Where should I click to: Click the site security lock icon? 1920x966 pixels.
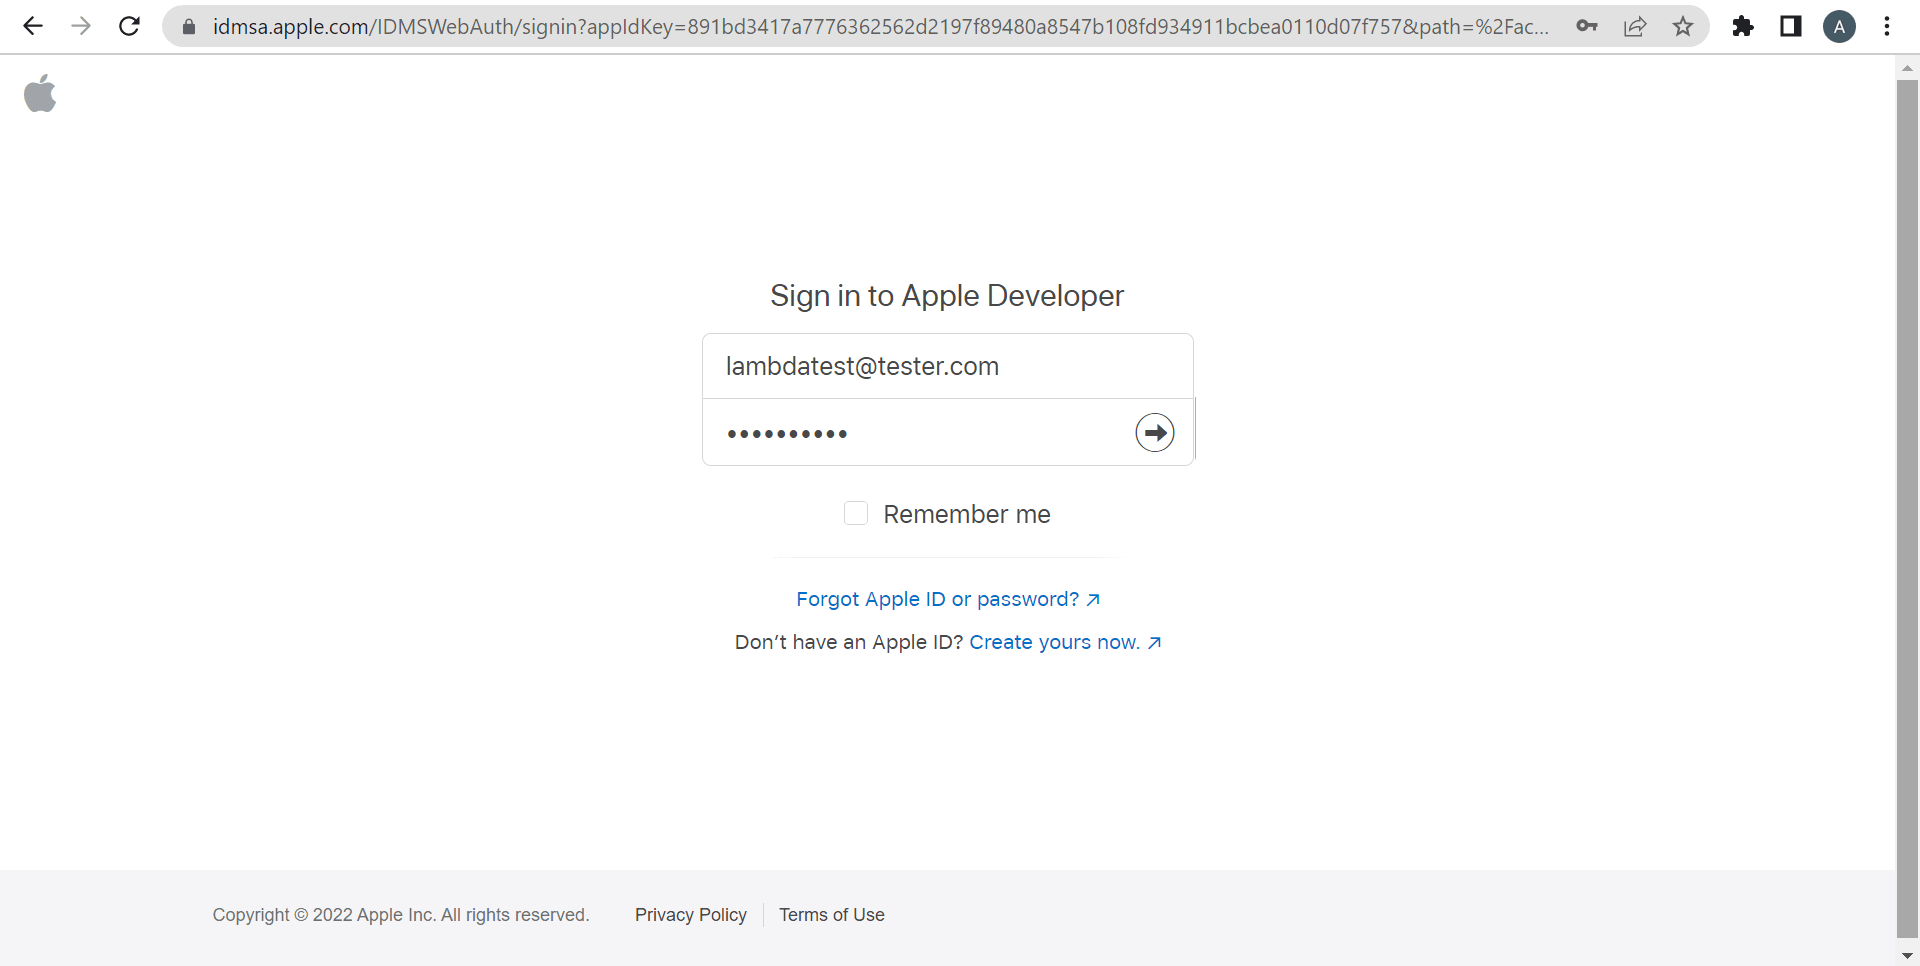click(188, 27)
